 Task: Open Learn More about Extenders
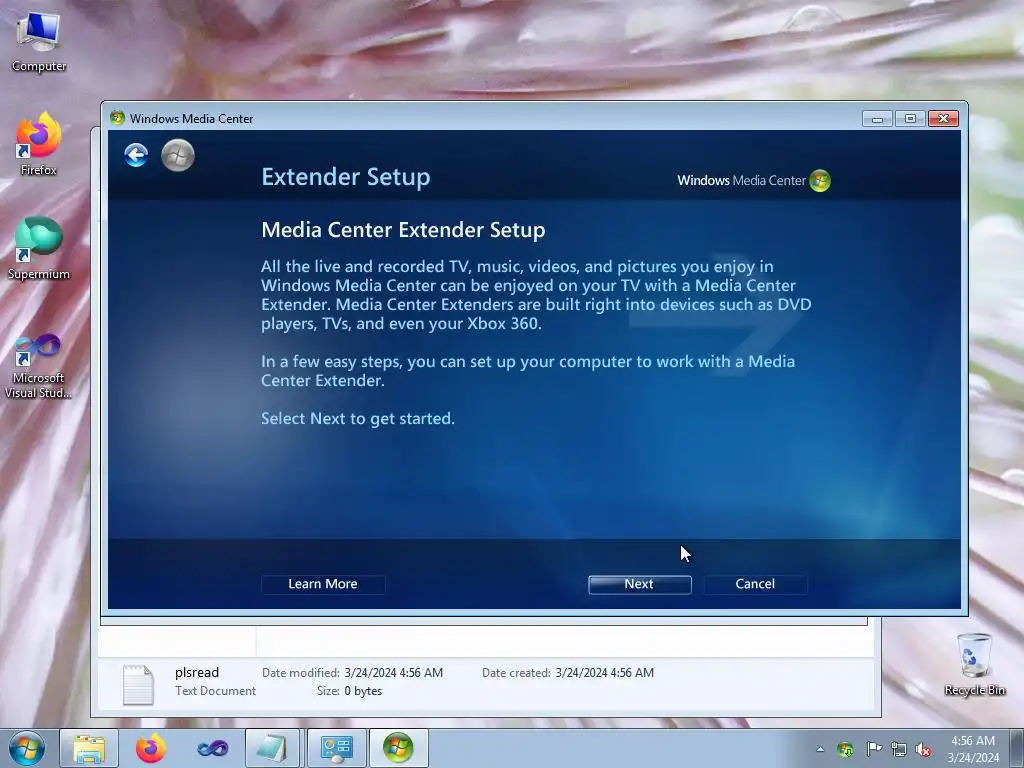pos(323,584)
